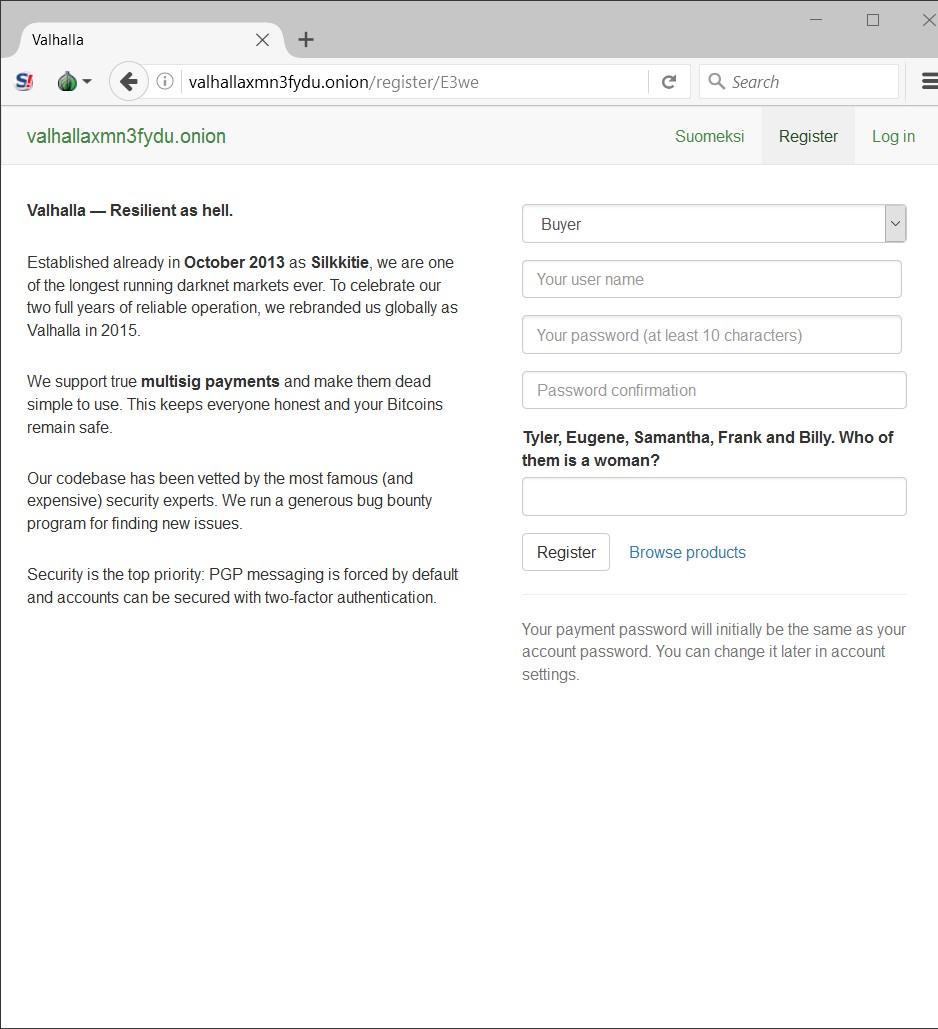Show site information via the info icon

point(165,81)
